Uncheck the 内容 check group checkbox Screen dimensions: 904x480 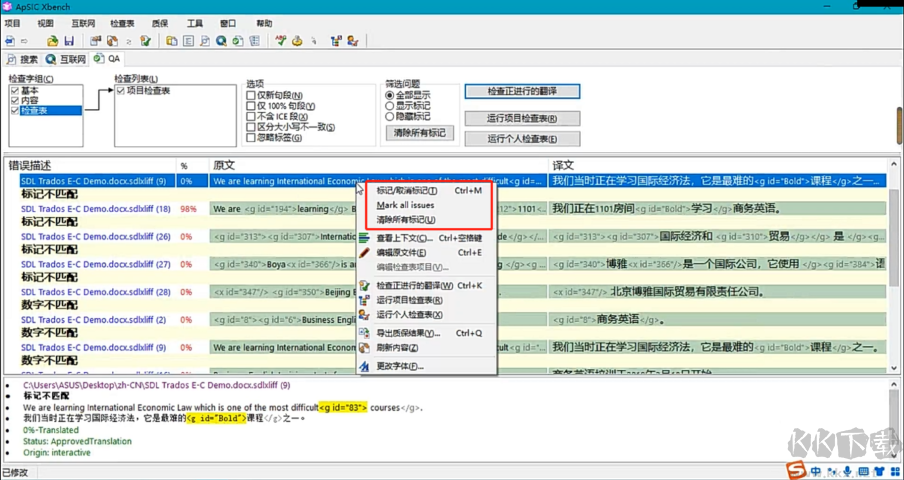[14, 101]
